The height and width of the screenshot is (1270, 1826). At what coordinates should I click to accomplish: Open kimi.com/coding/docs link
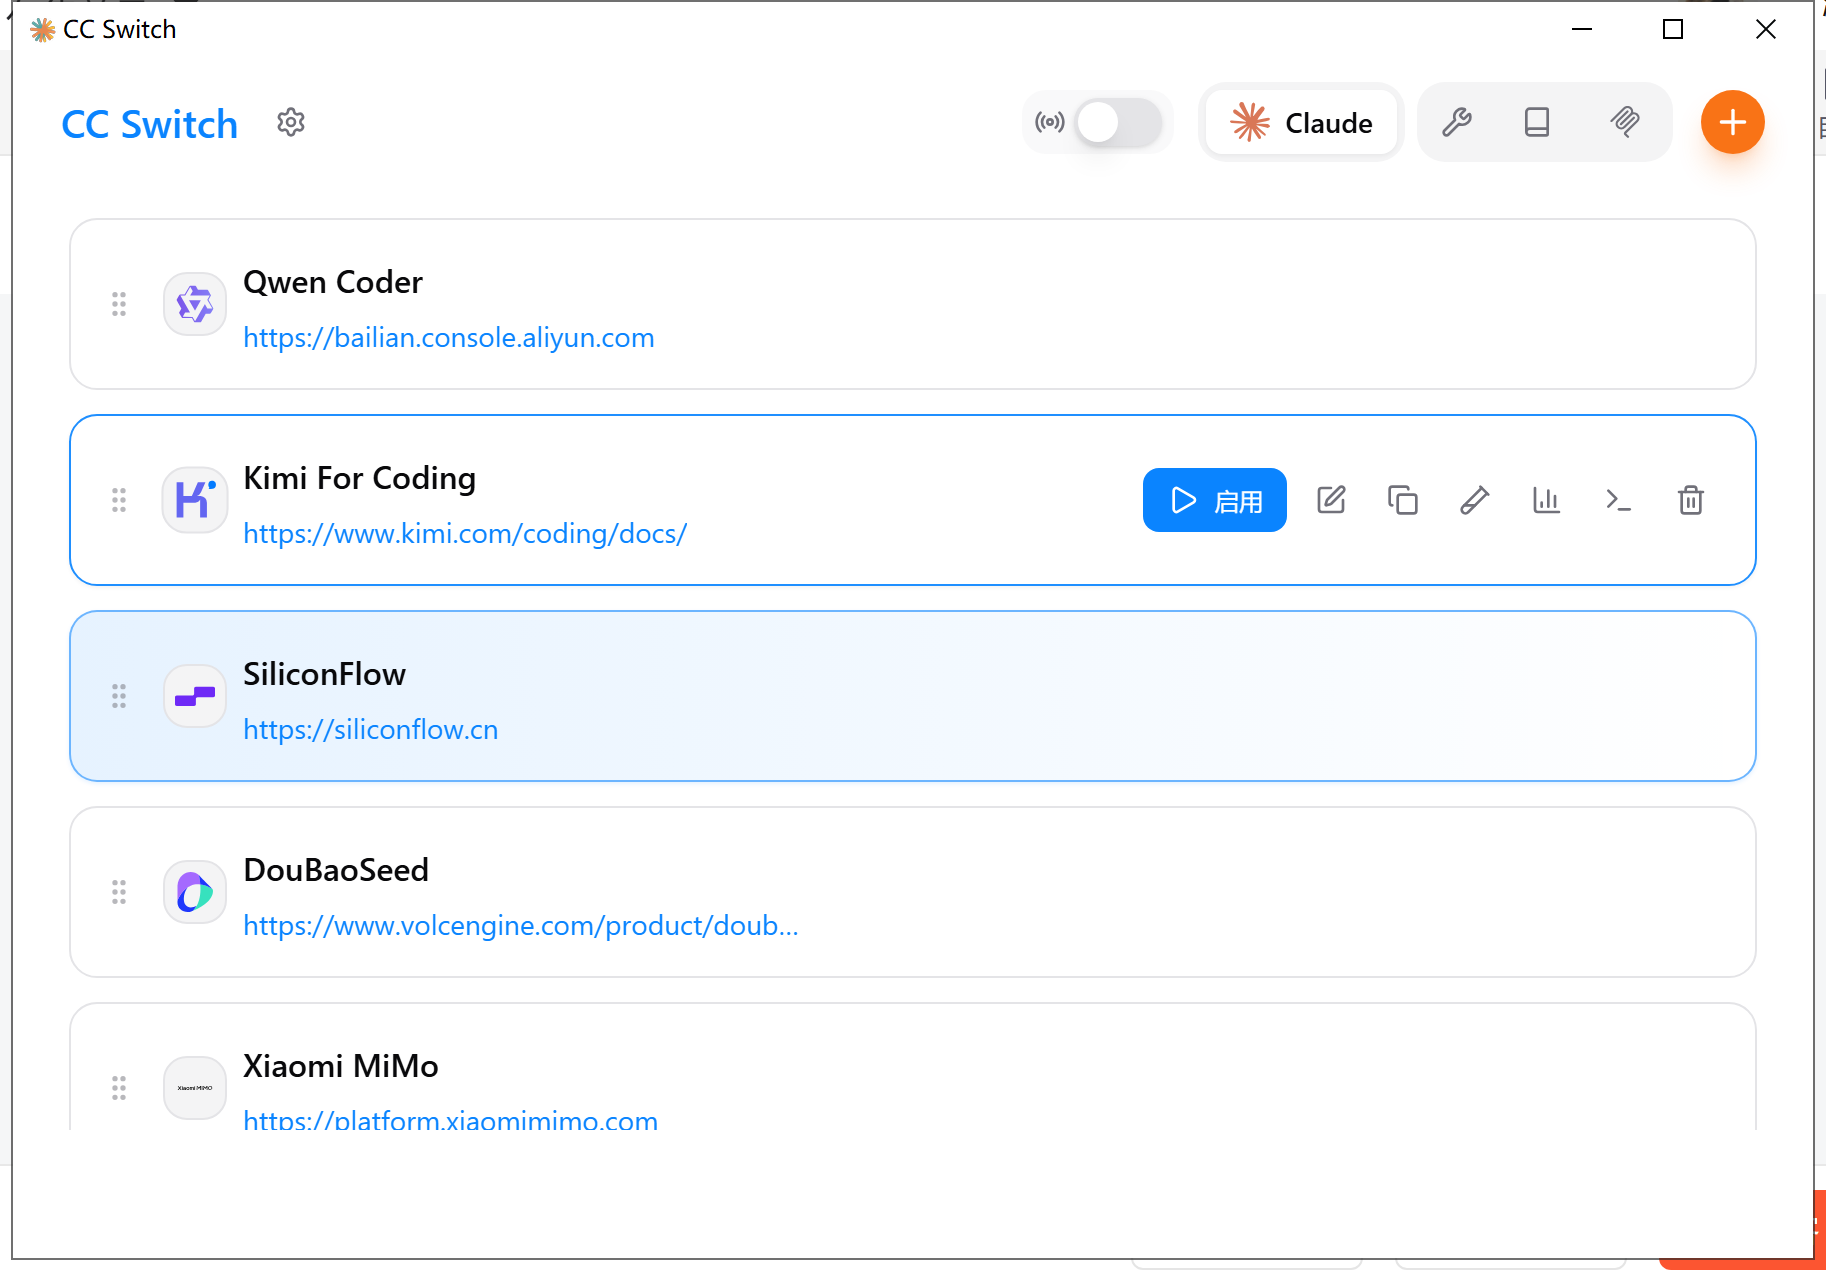point(465,534)
